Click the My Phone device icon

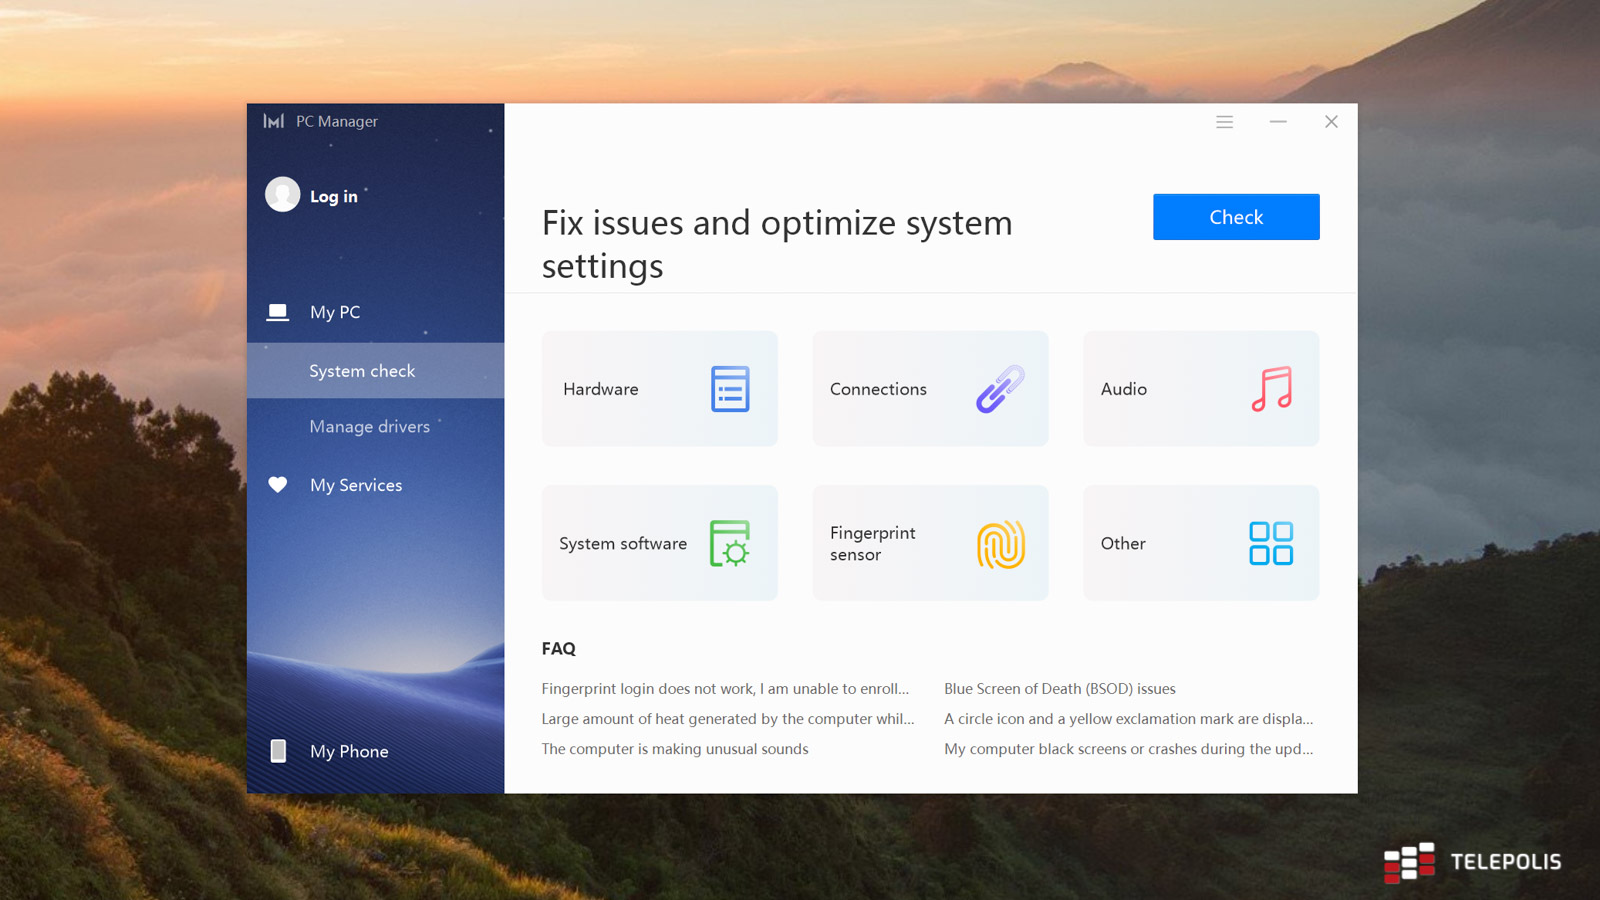(278, 751)
